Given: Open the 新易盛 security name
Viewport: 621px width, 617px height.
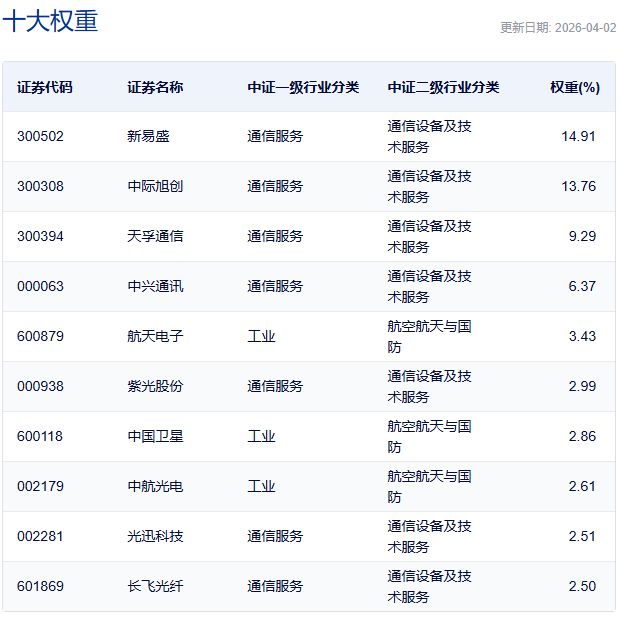Looking at the screenshot, I should [x=149, y=136].
